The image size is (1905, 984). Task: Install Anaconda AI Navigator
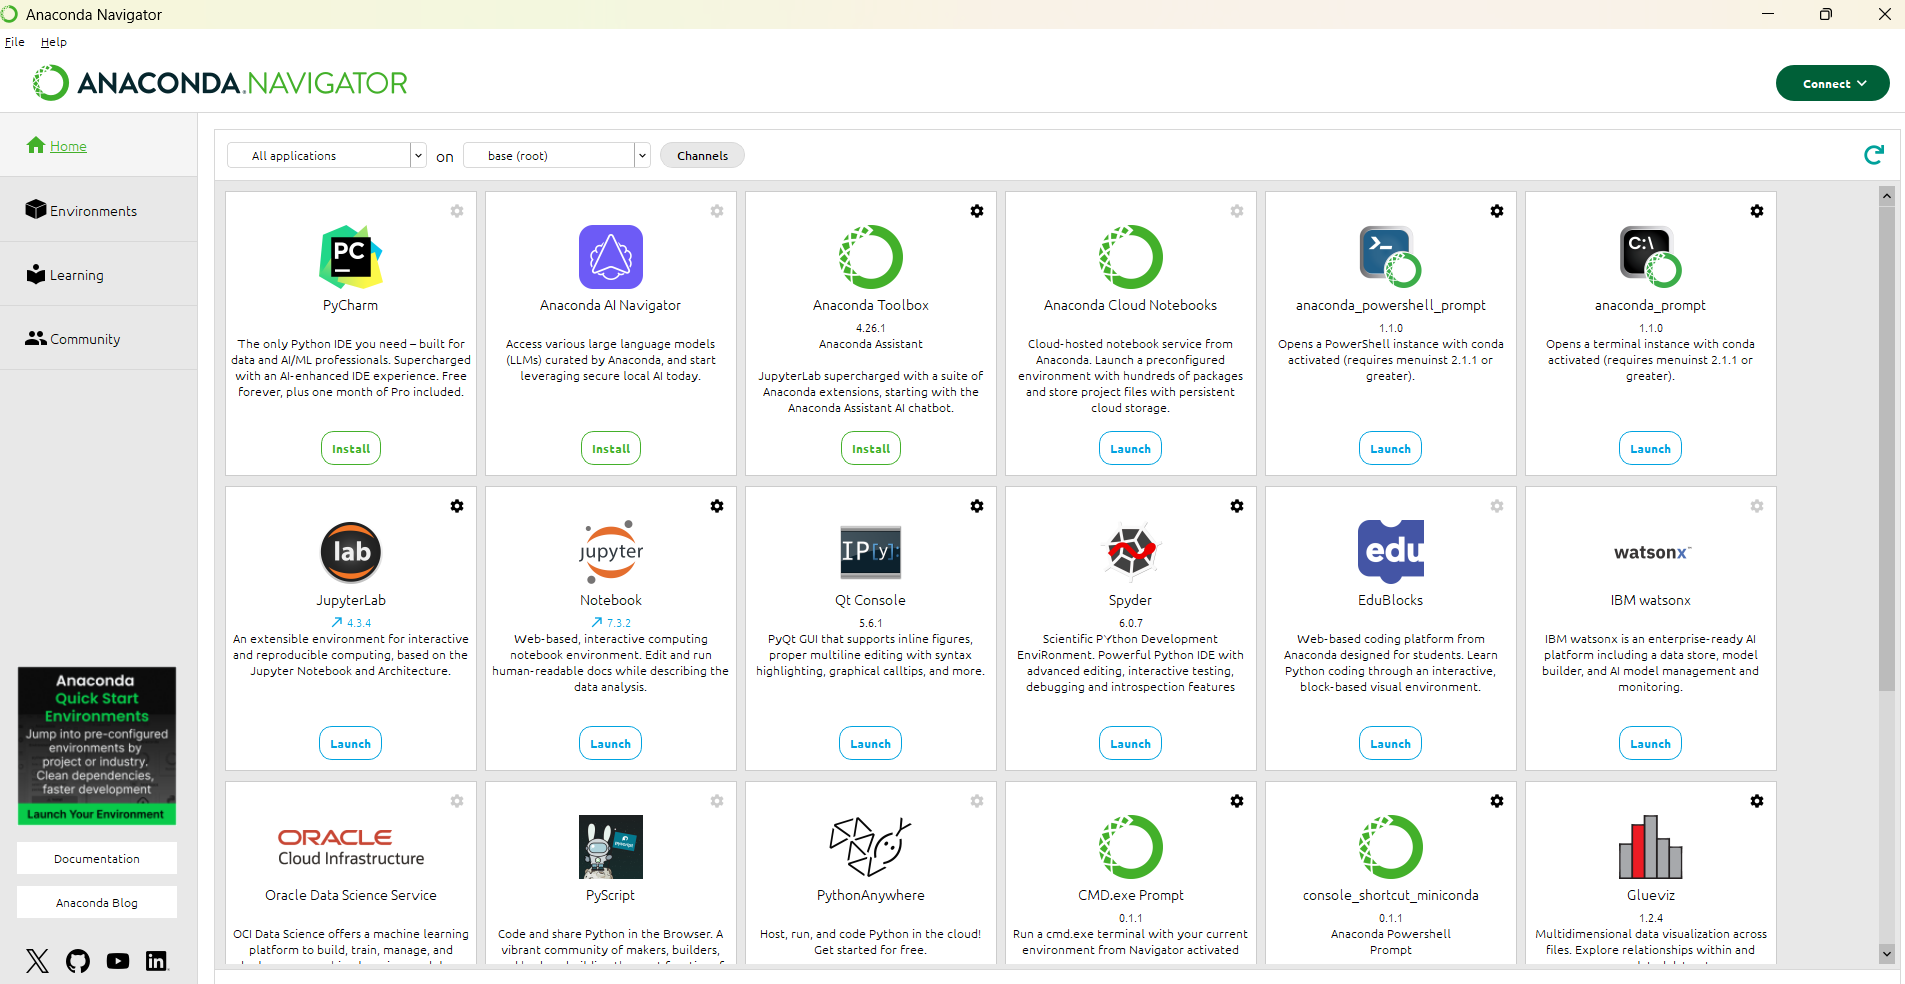[x=611, y=448]
